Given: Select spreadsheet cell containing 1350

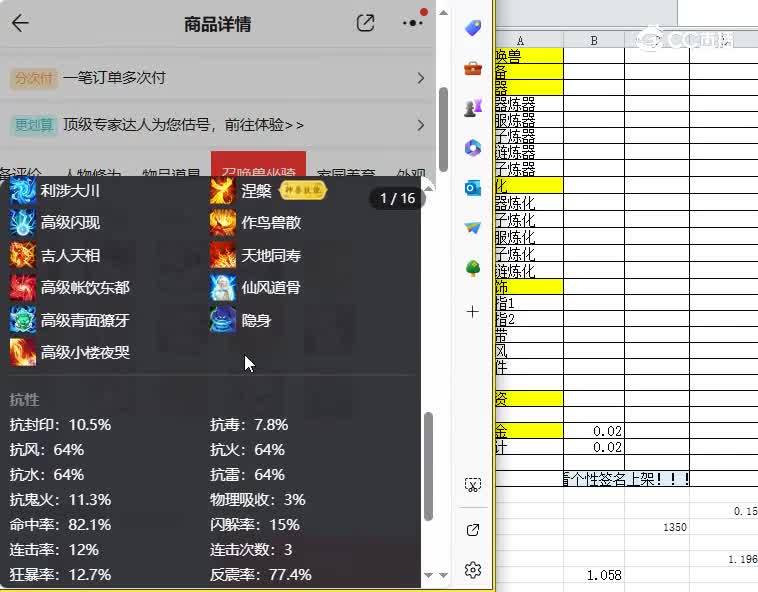Looking at the screenshot, I should tap(657, 527).
